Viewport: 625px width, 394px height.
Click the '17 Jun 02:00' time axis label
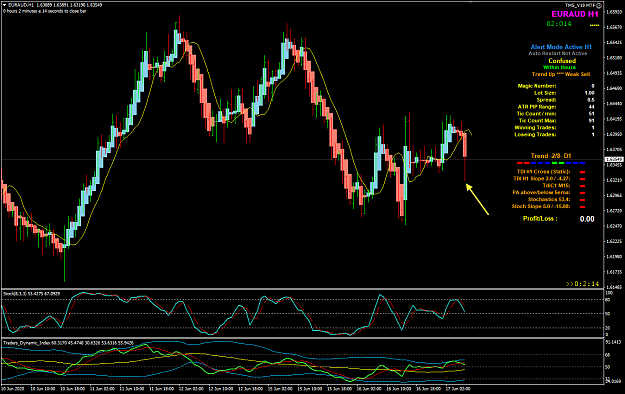pyautogui.click(x=457, y=388)
